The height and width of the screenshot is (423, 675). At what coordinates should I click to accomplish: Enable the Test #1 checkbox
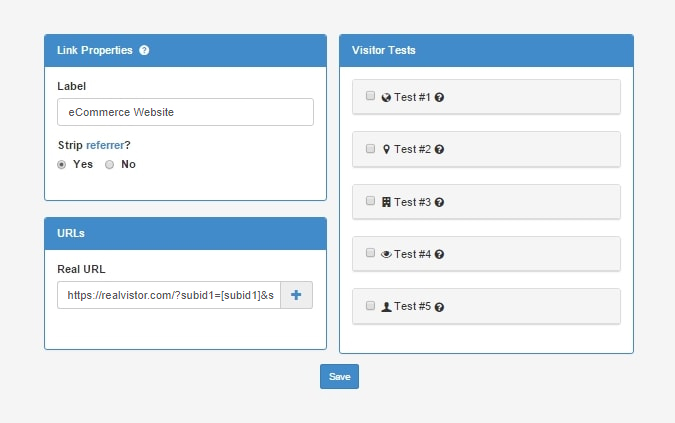click(370, 96)
